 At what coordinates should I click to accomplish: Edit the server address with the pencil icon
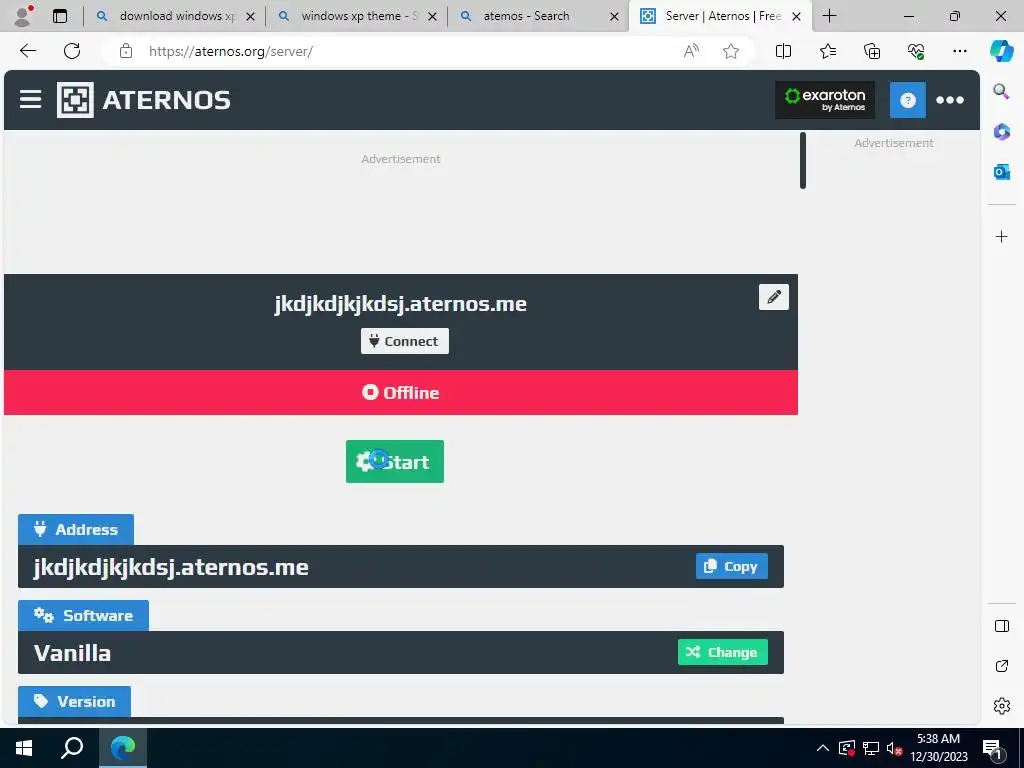(x=774, y=297)
